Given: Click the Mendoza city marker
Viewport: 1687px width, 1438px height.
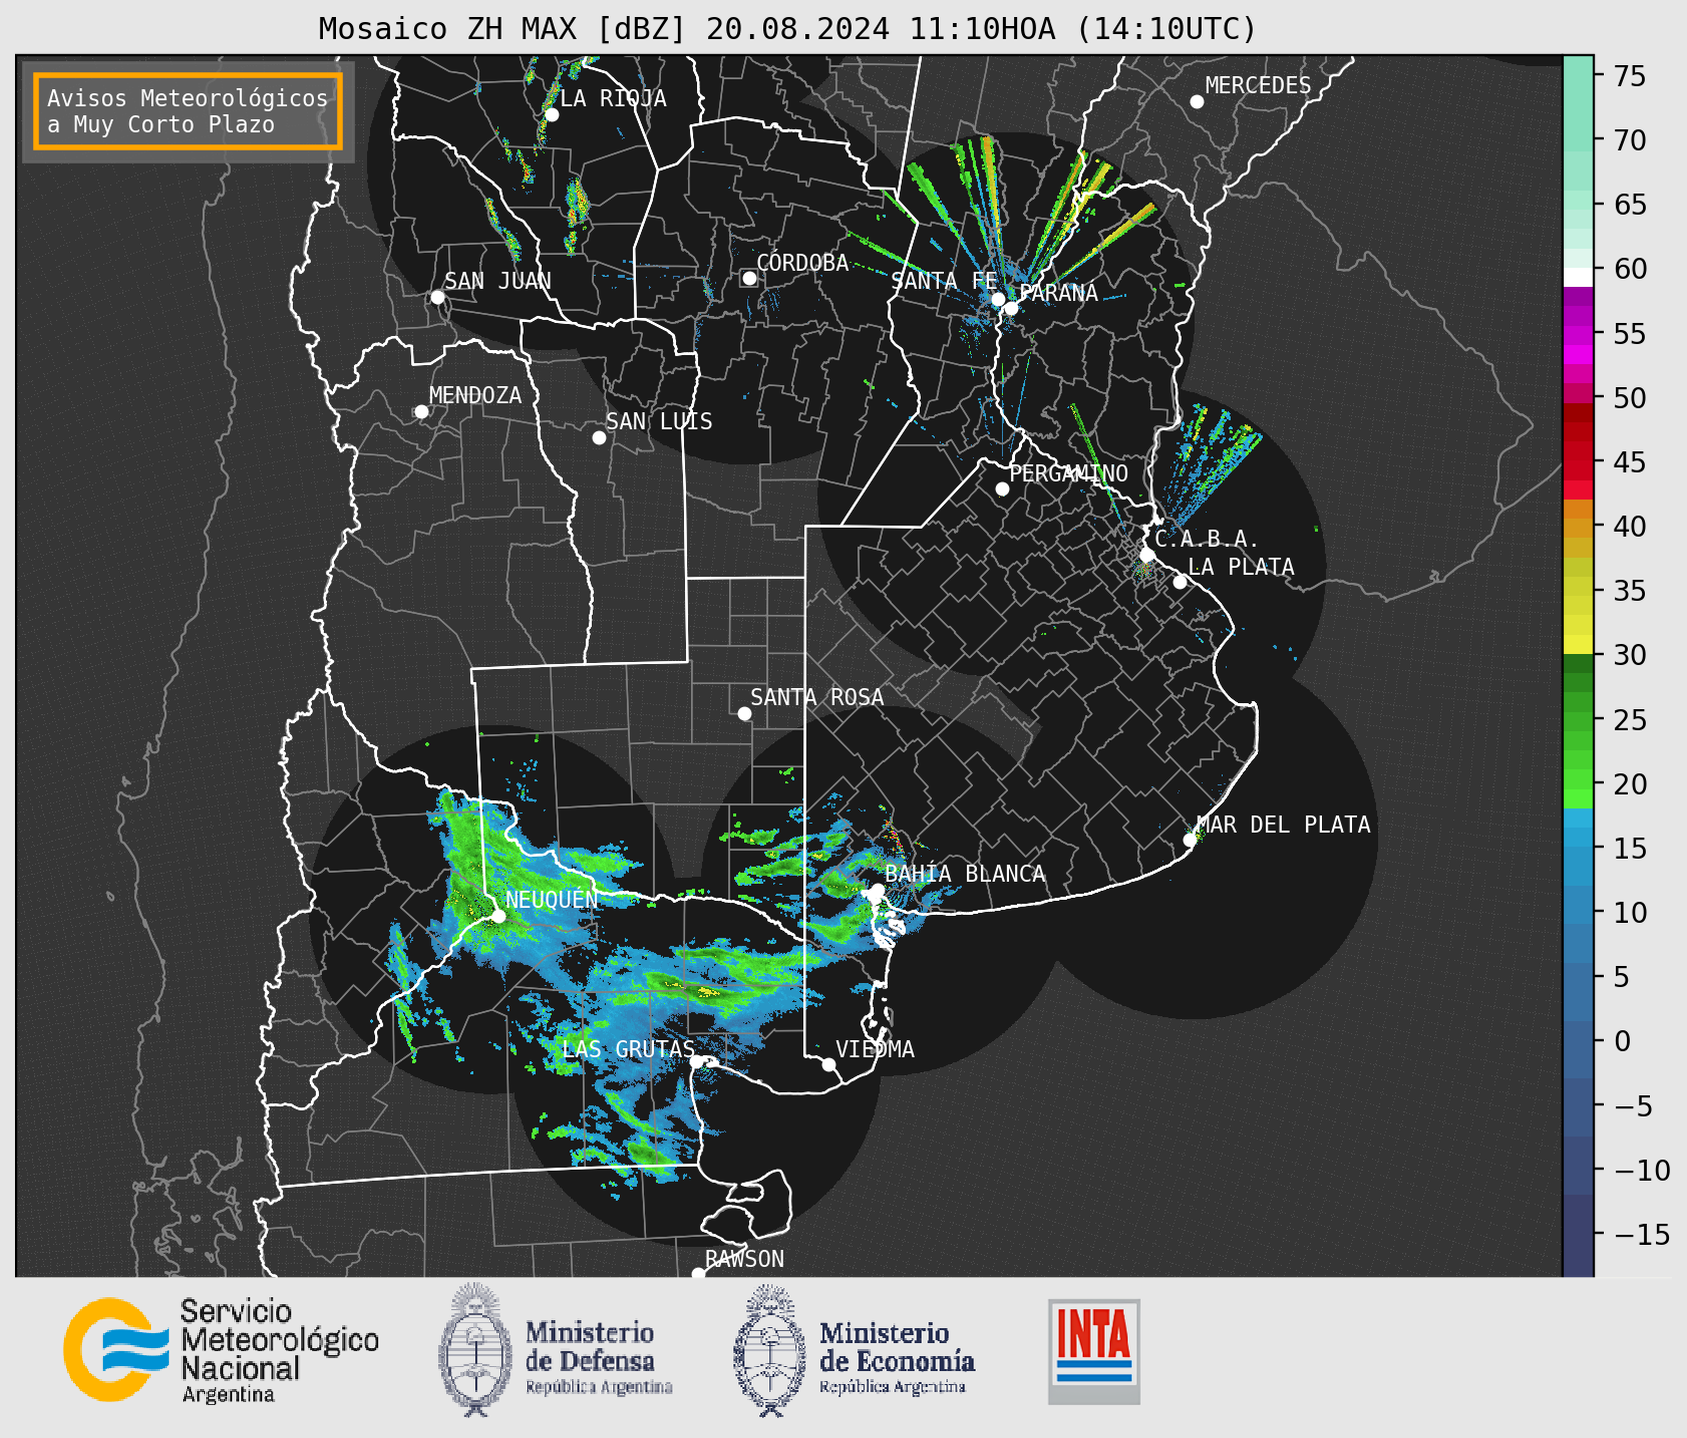Looking at the screenshot, I should click(x=421, y=412).
